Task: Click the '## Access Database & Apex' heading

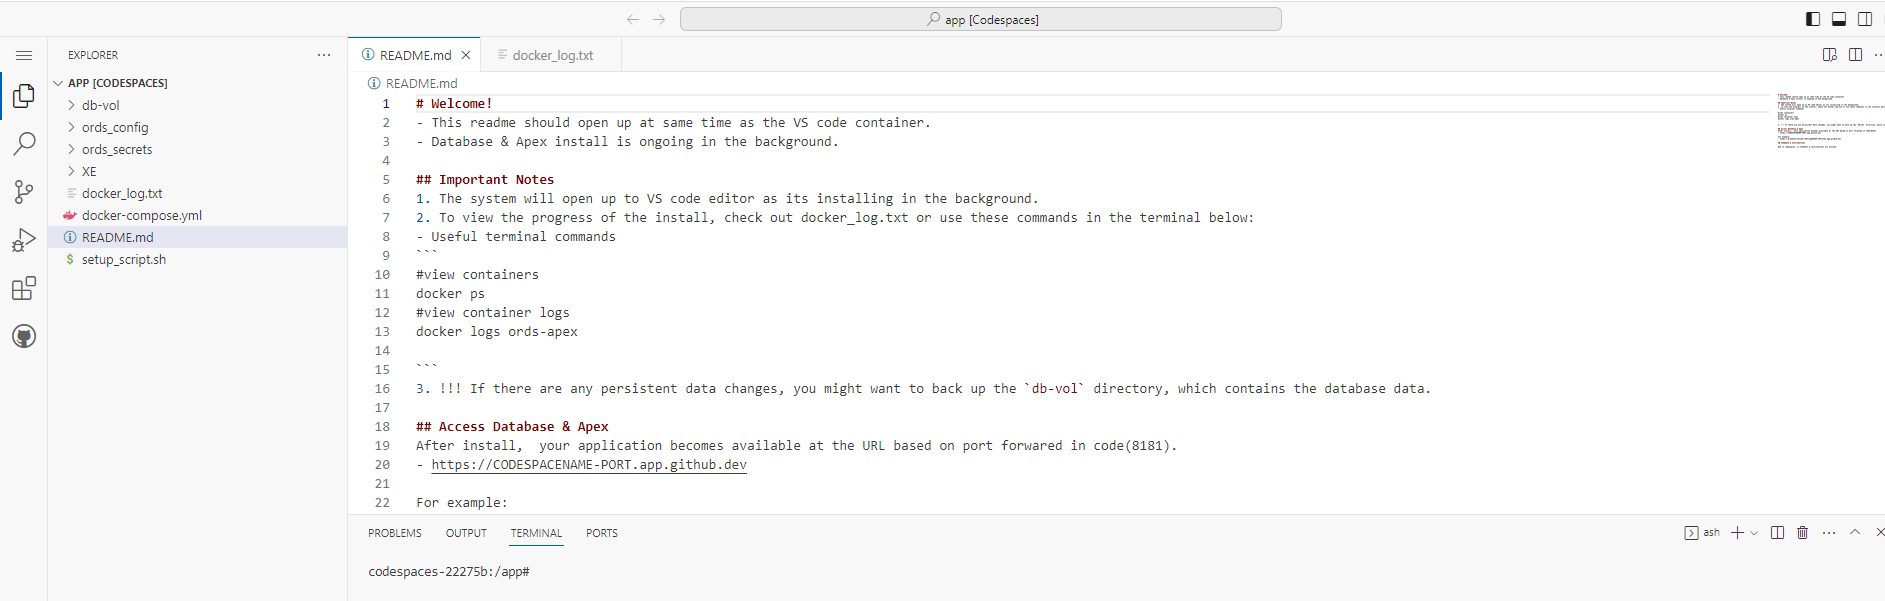Action: pyautogui.click(x=512, y=427)
